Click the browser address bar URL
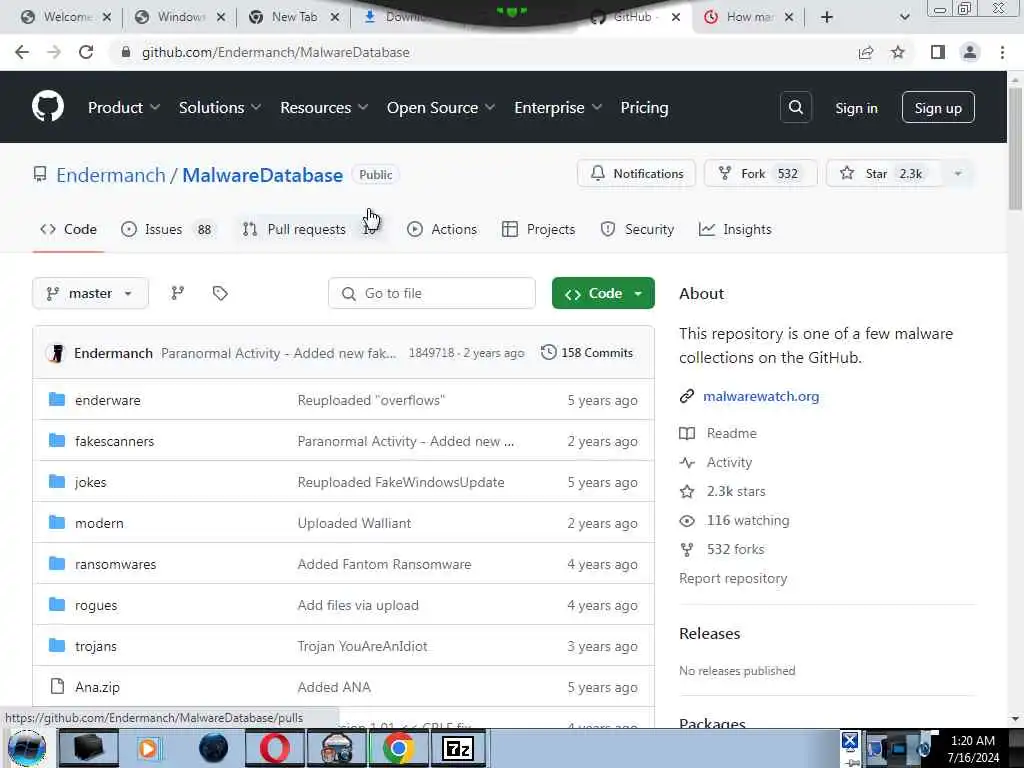Screen dimensions: 1024x768 (x=276, y=52)
